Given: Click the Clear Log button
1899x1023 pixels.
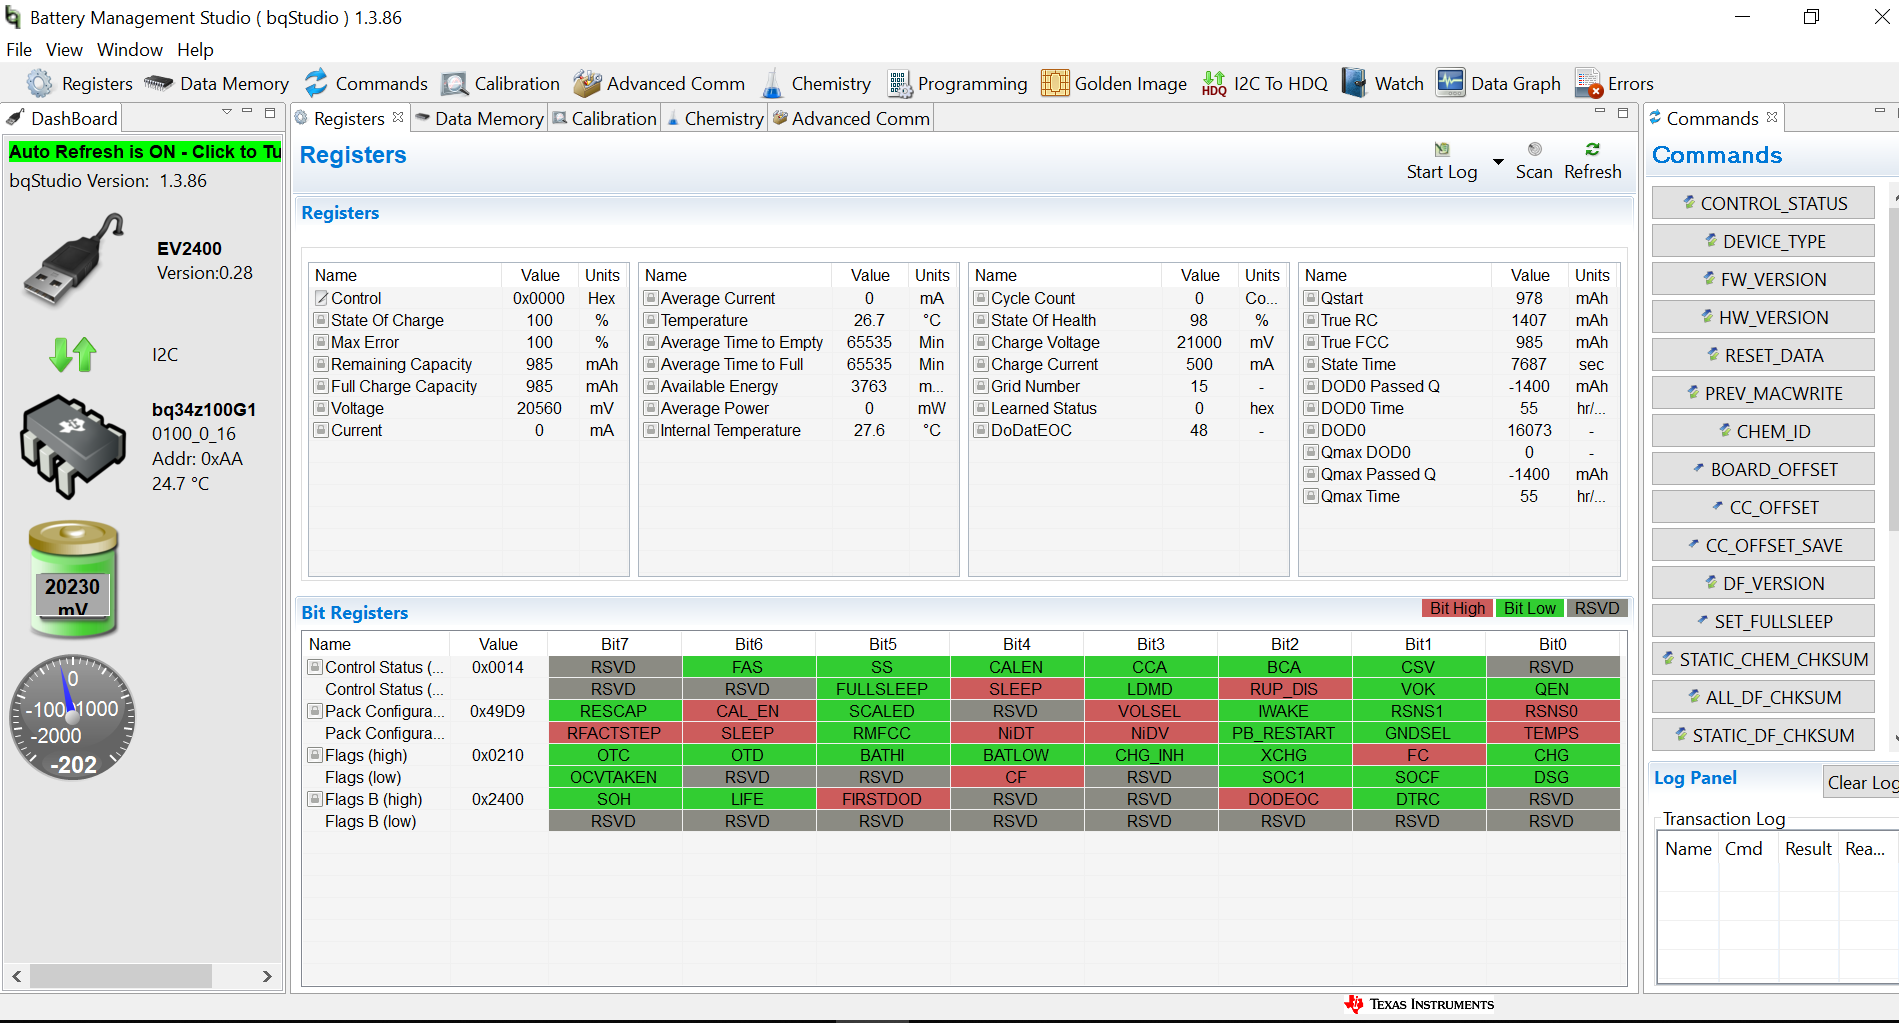Looking at the screenshot, I should click(1861, 782).
